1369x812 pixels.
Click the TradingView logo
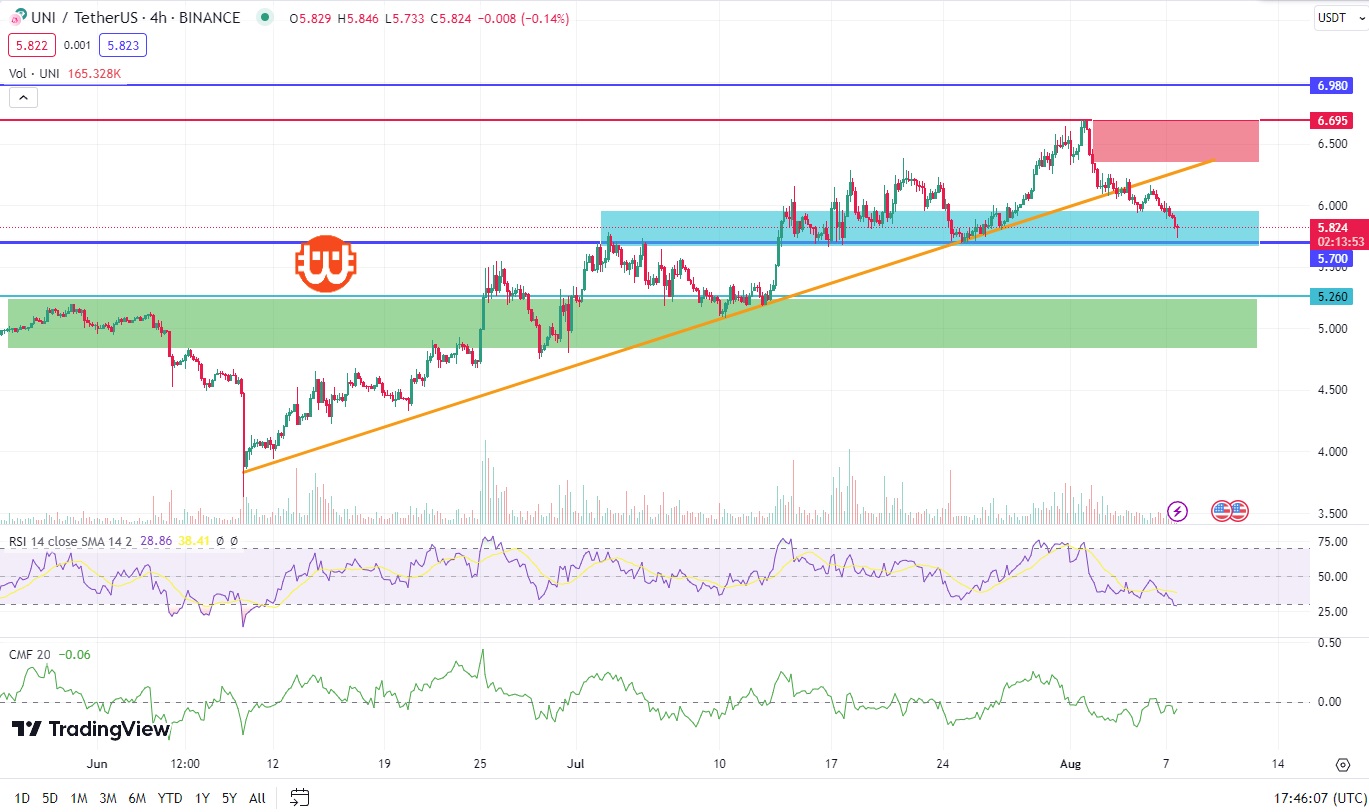tap(90, 729)
